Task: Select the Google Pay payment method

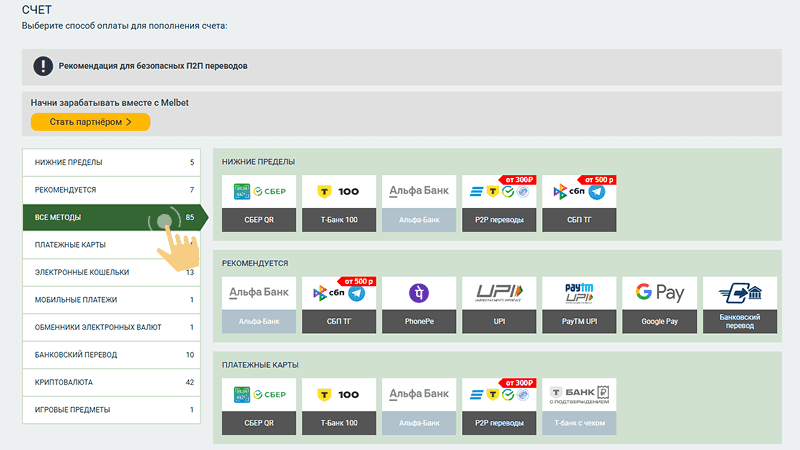Action: point(659,305)
